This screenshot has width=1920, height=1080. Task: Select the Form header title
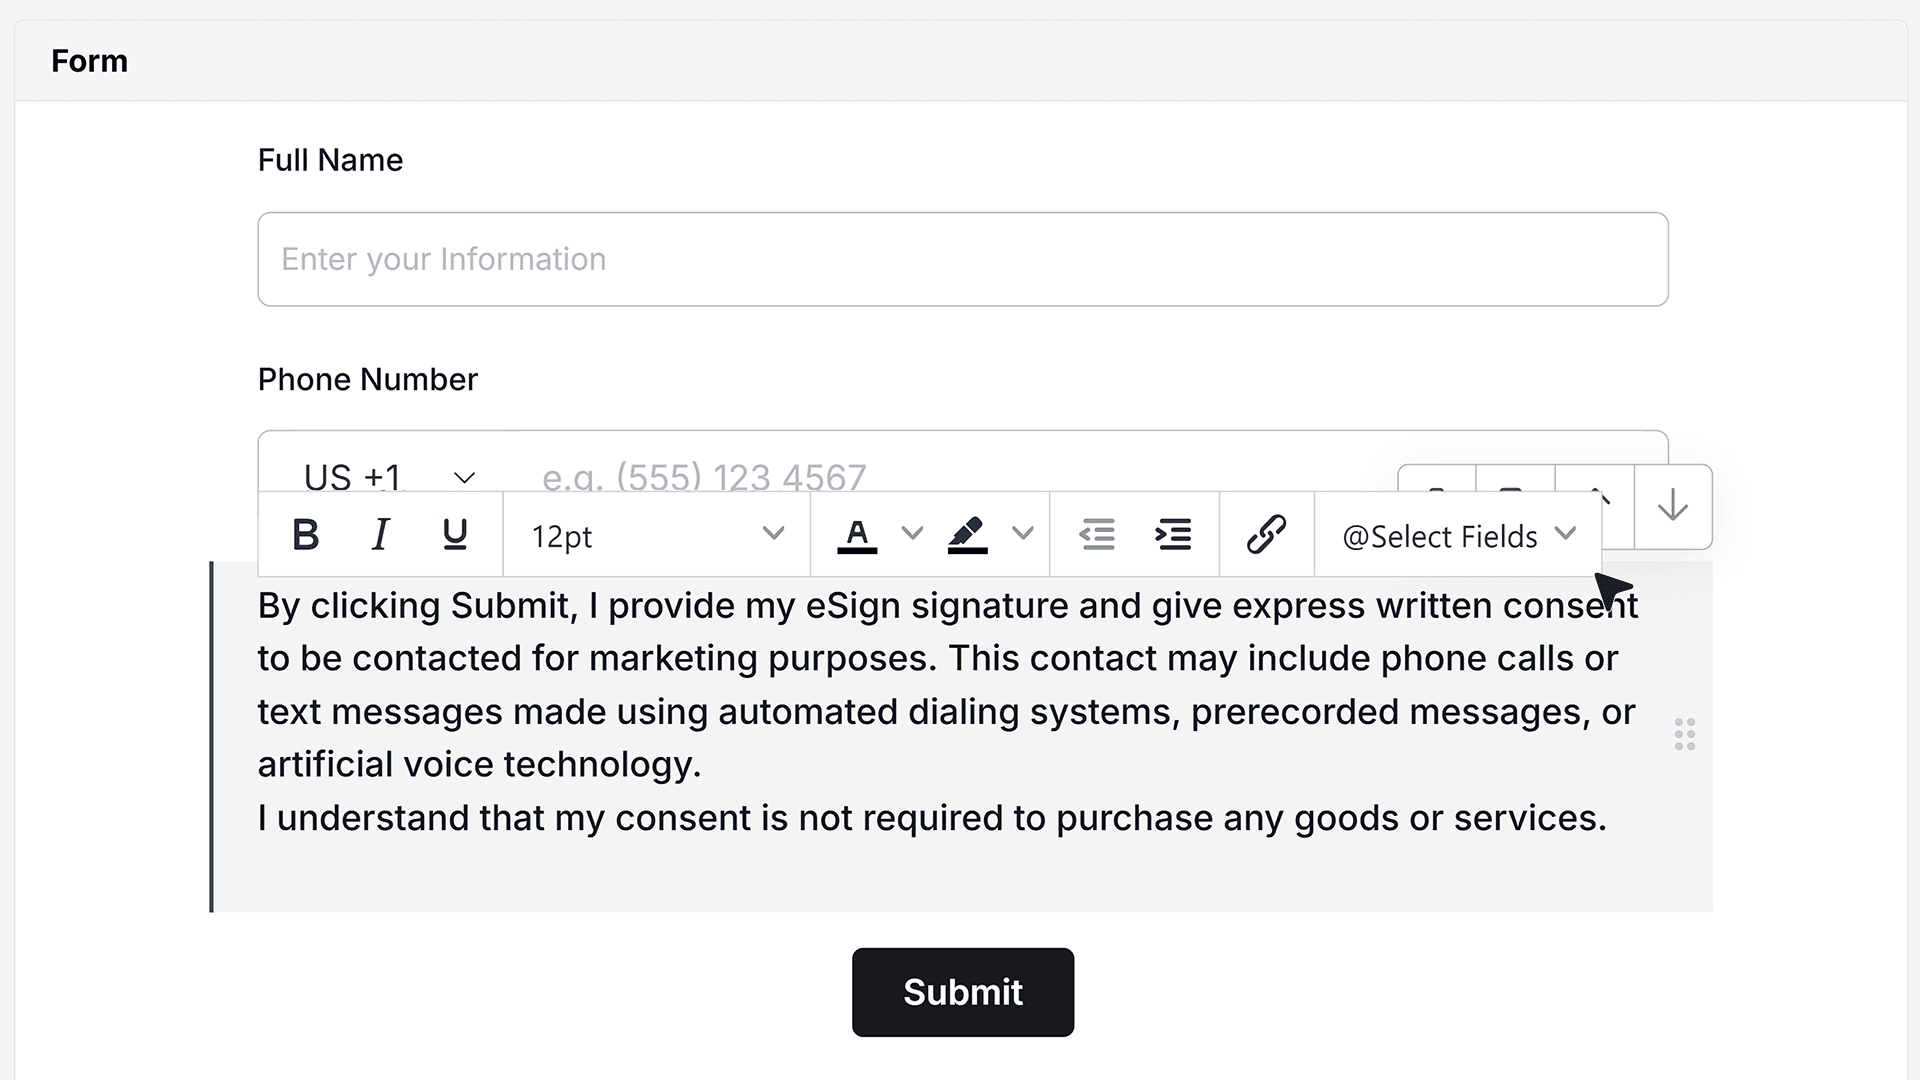point(90,61)
